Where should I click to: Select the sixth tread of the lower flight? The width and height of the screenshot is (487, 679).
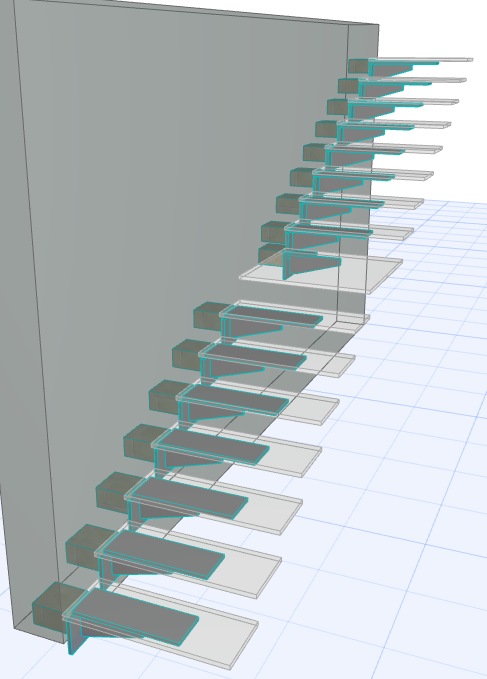pyautogui.click(x=255, y=356)
